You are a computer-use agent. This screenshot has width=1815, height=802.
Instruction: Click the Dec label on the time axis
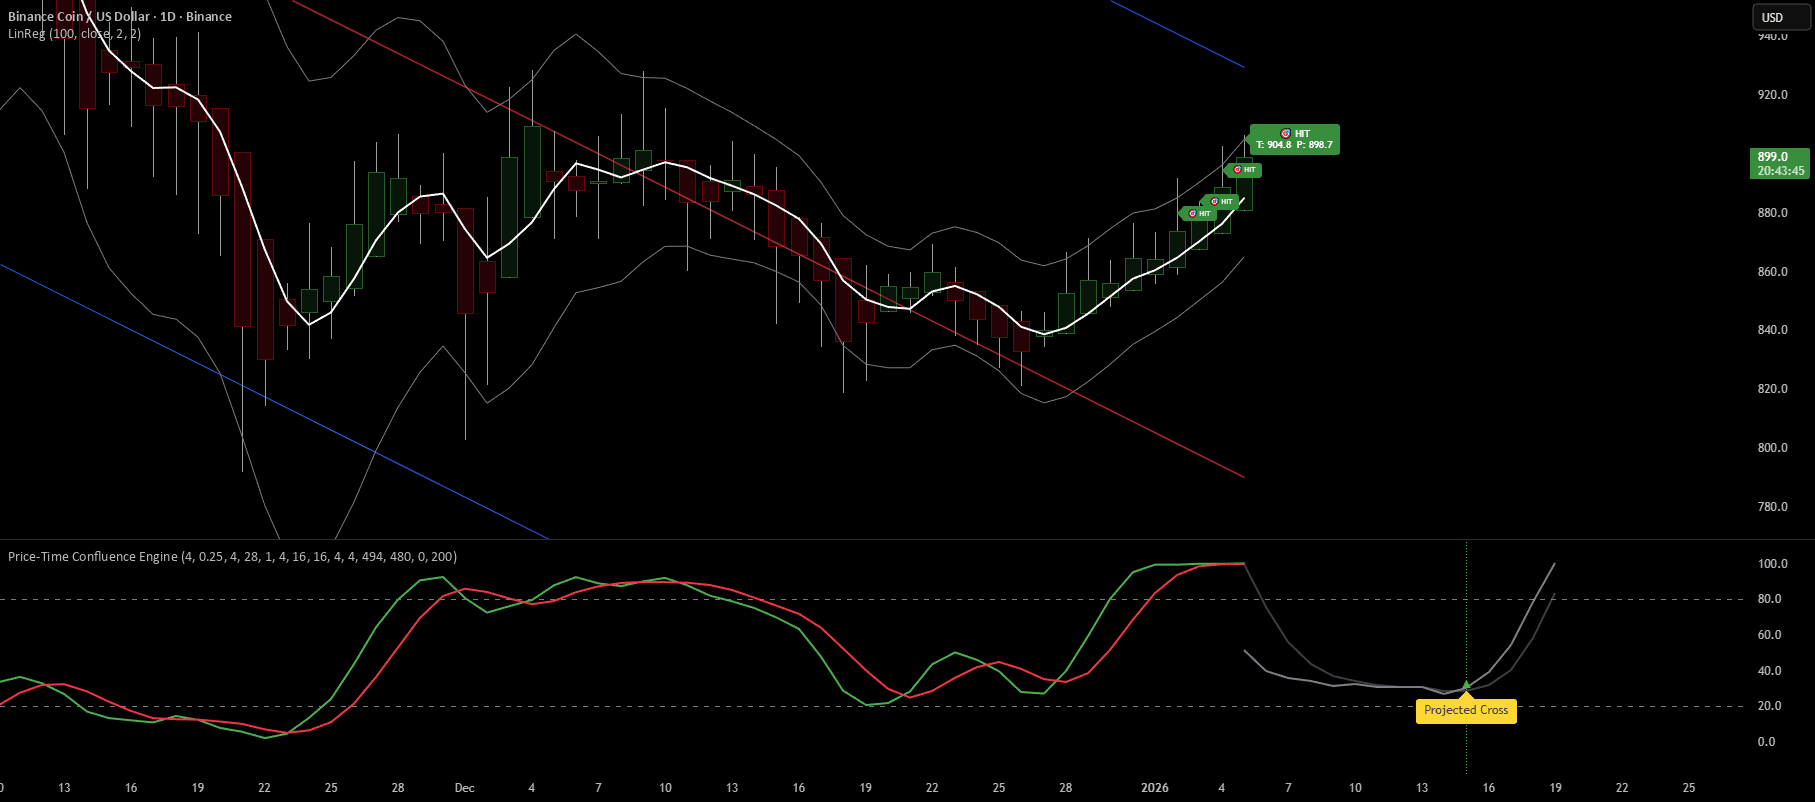[x=464, y=788]
